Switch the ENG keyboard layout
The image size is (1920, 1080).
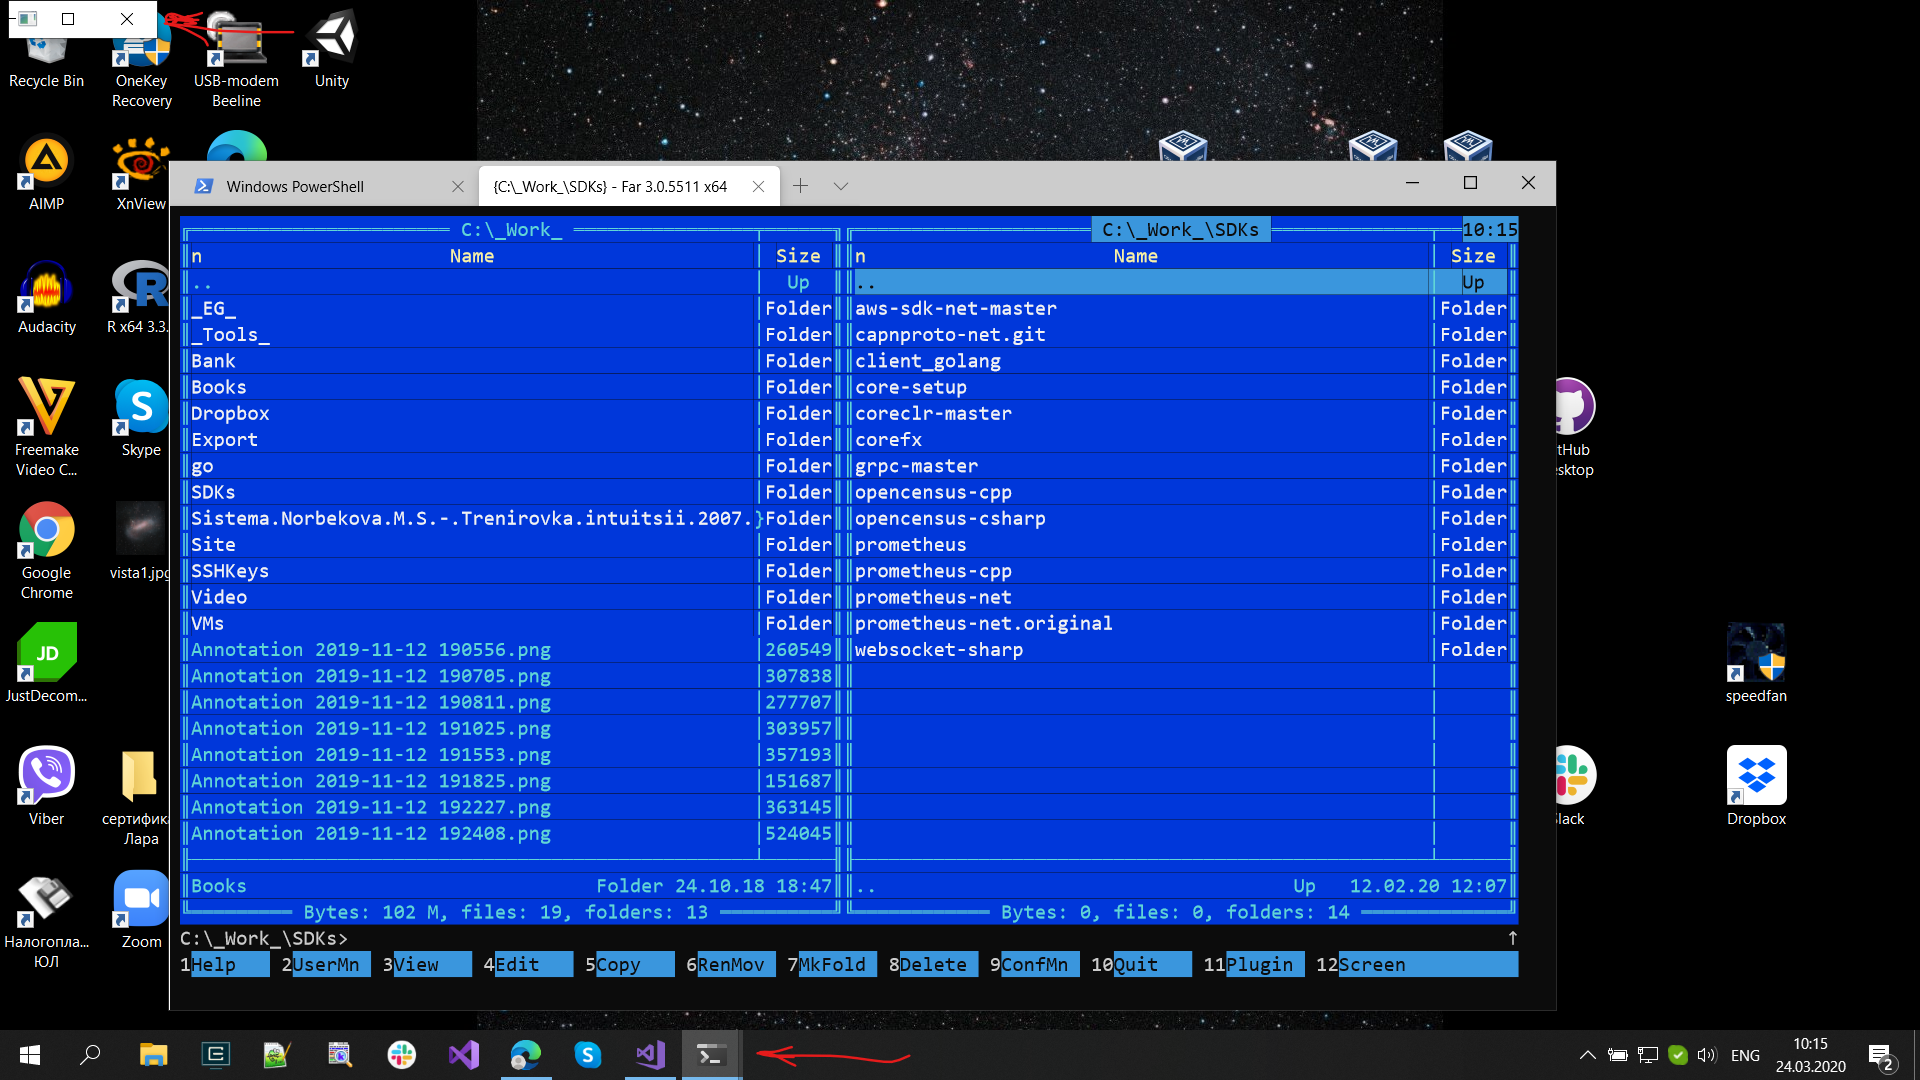point(1745,1054)
